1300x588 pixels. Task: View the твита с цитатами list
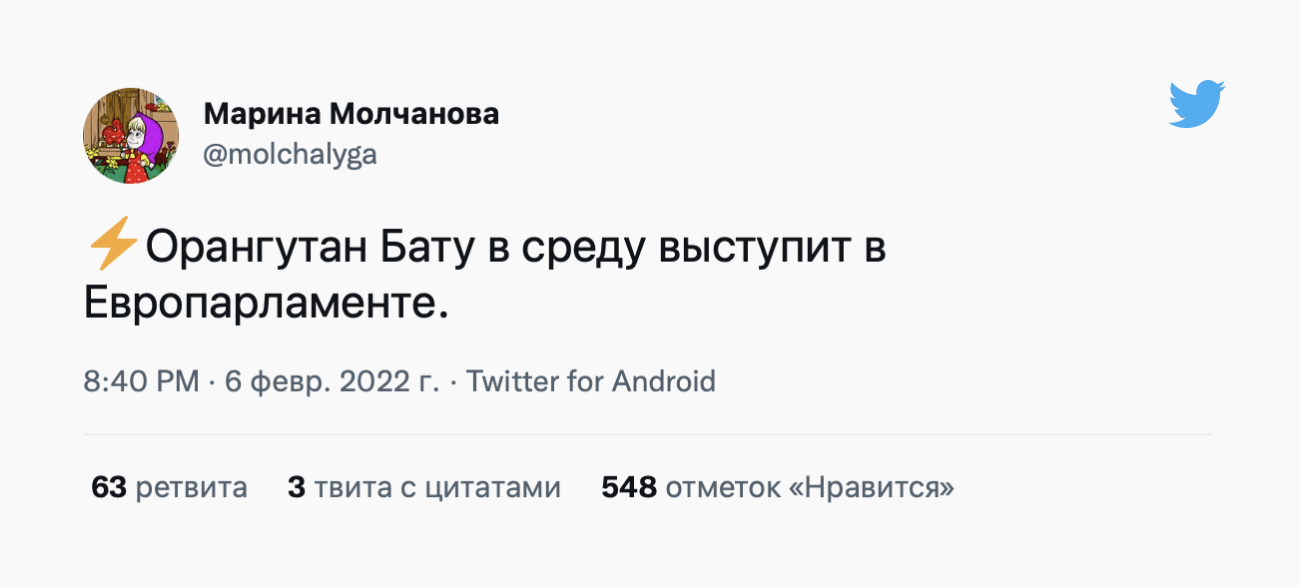point(437,488)
